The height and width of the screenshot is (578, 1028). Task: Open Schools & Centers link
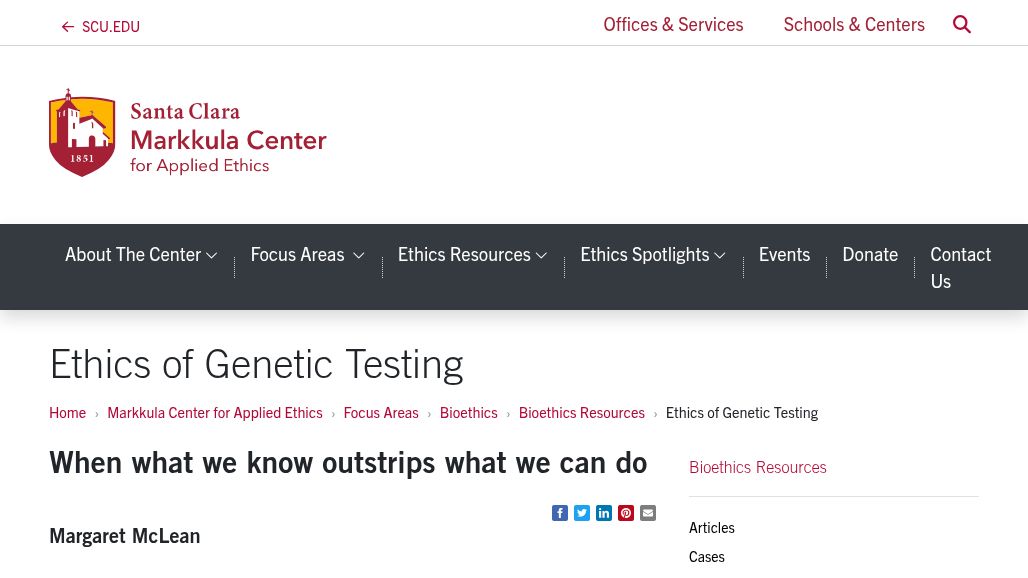click(854, 25)
